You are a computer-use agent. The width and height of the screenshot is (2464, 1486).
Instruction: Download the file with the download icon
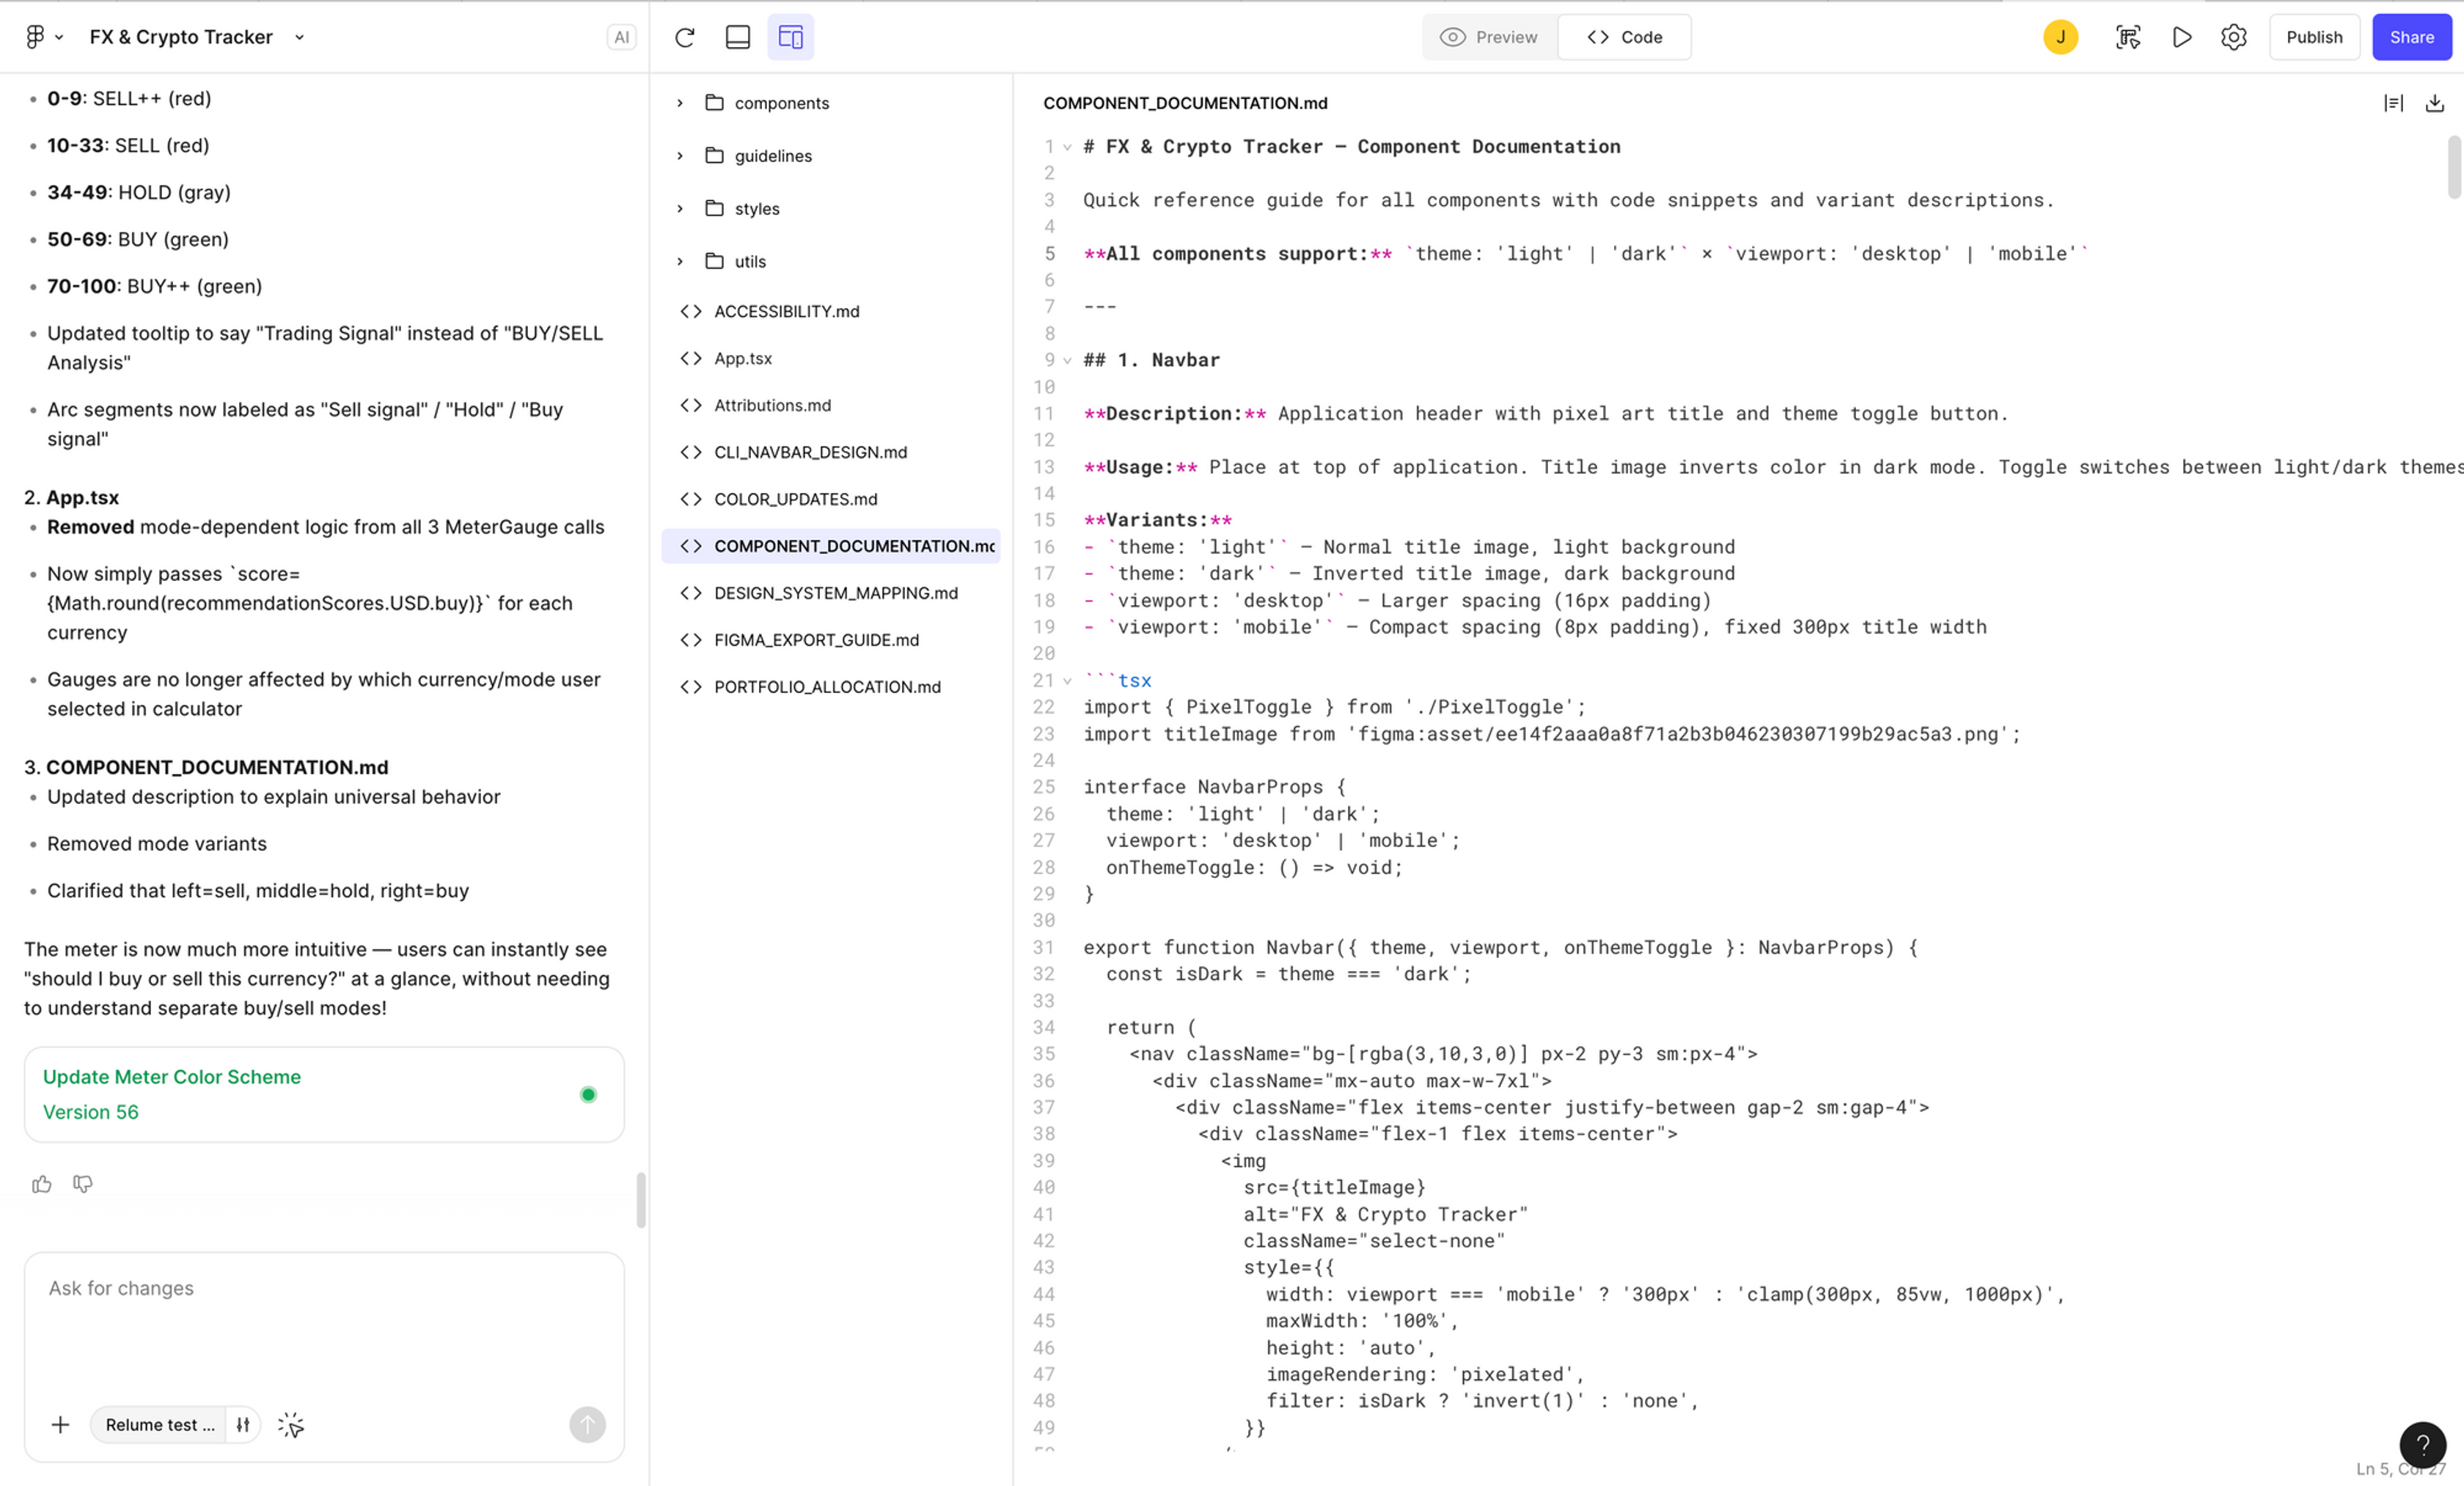(2435, 103)
